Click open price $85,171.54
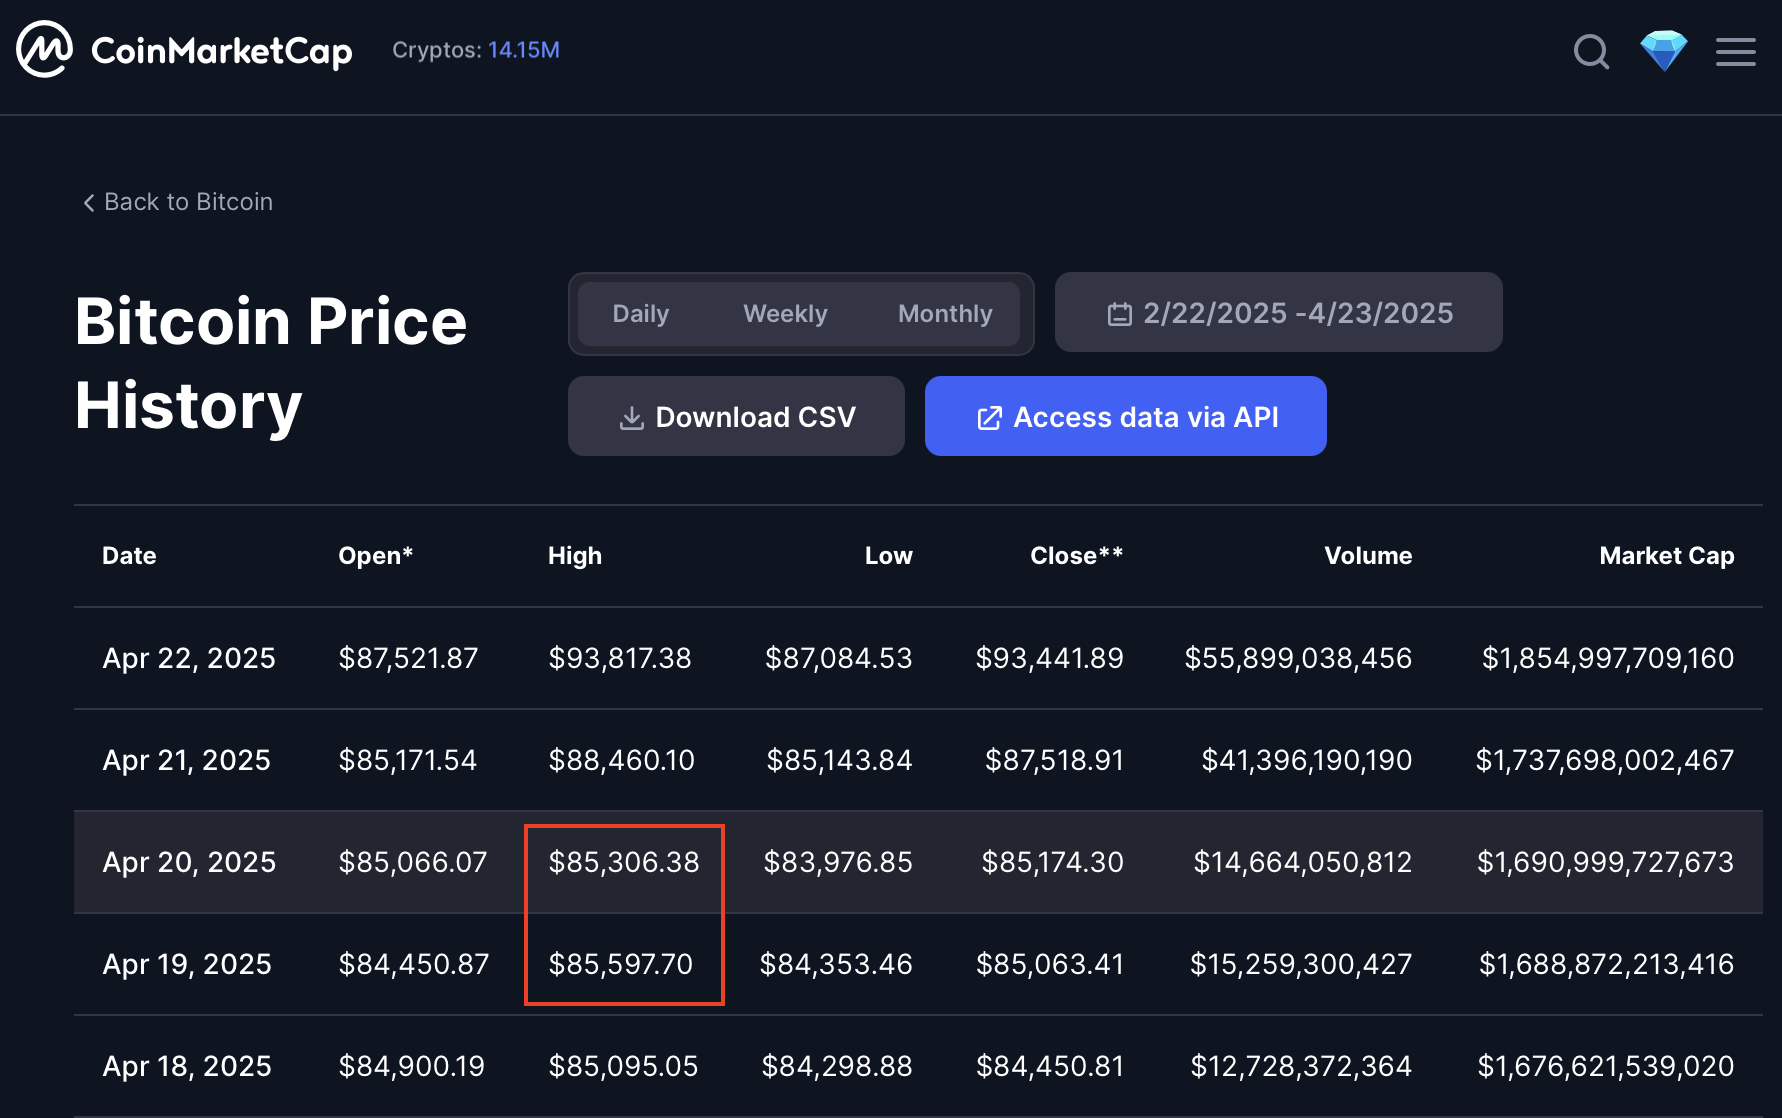The width and height of the screenshot is (1782, 1118). tap(408, 760)
